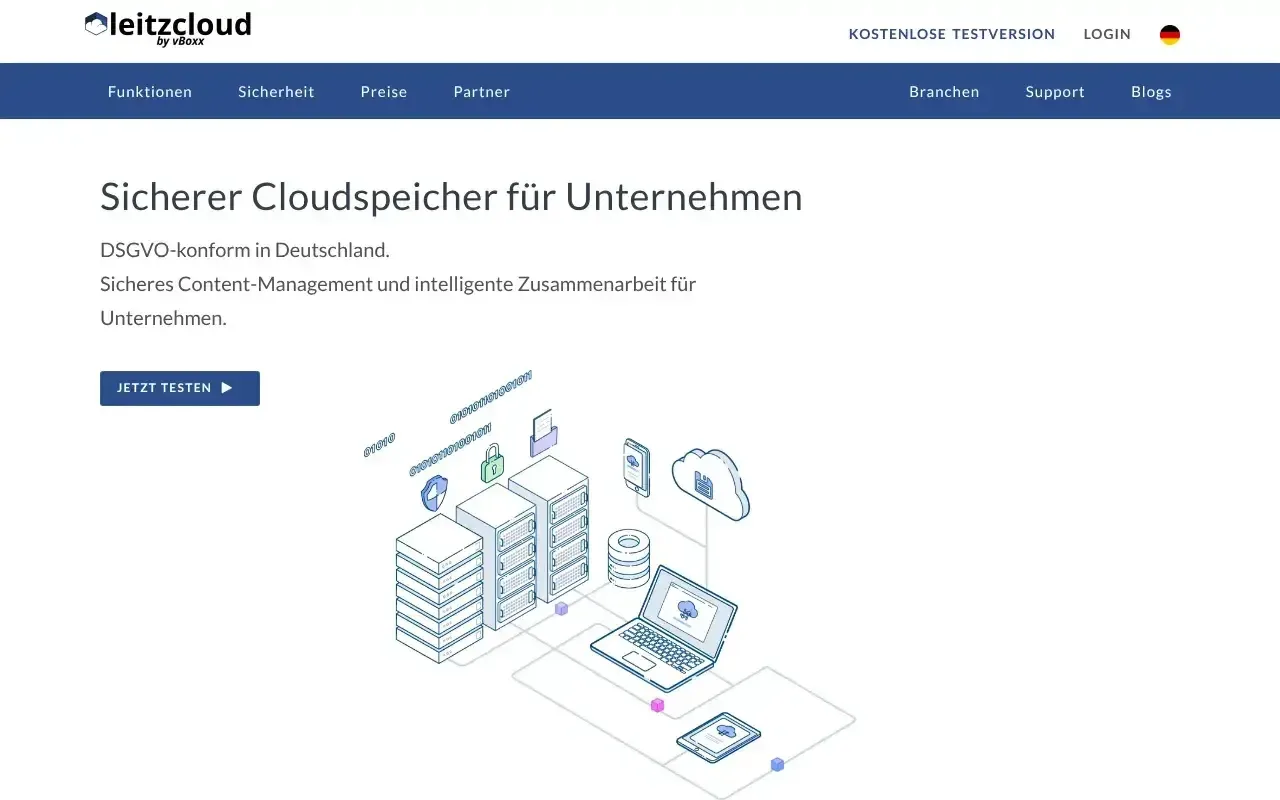Expand the Support navigation entry
This screenshot has height=800, width=1280.
click(x=1054, y=91)
